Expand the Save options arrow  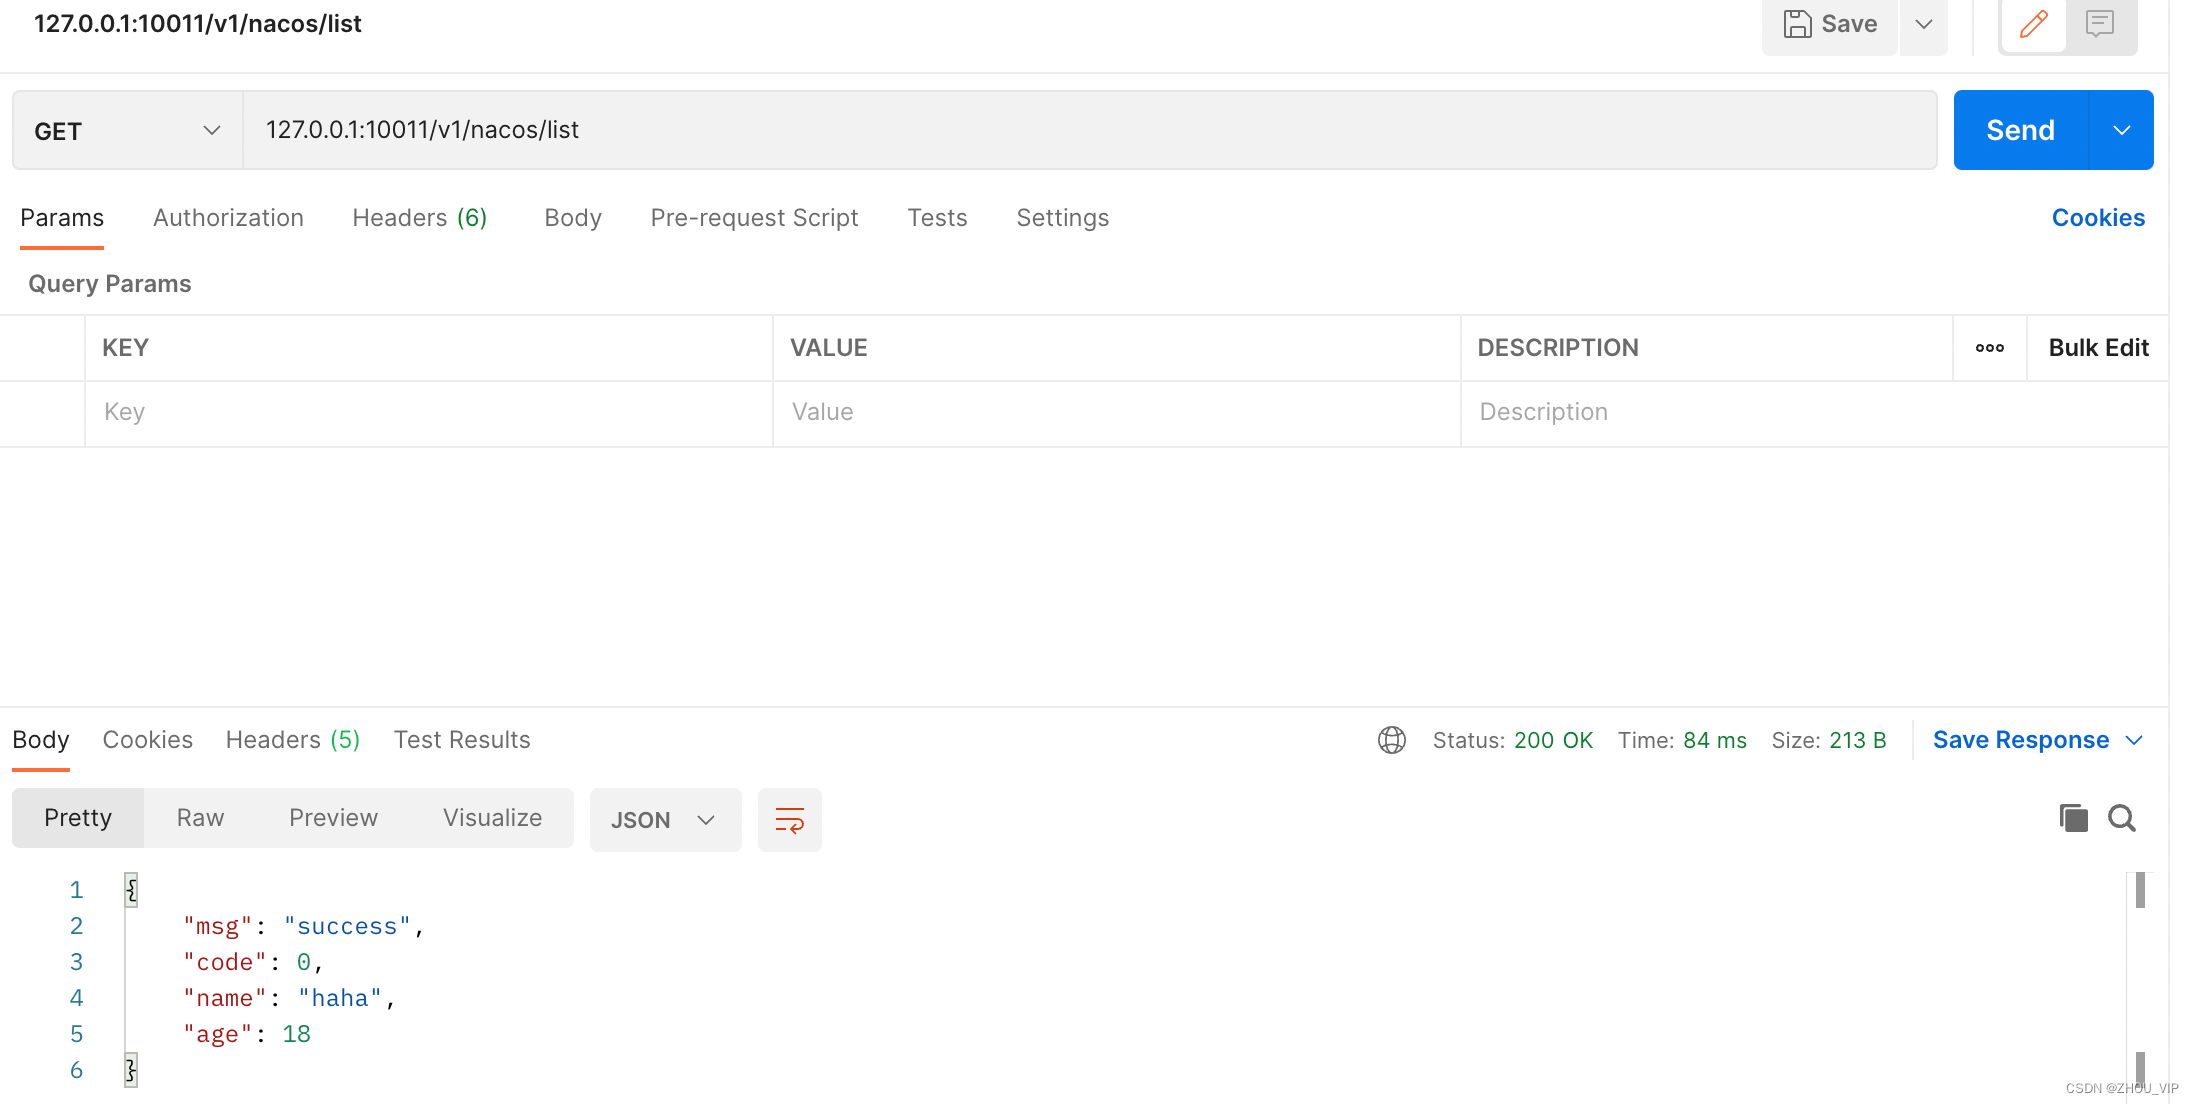click(x=1923, y=24)
